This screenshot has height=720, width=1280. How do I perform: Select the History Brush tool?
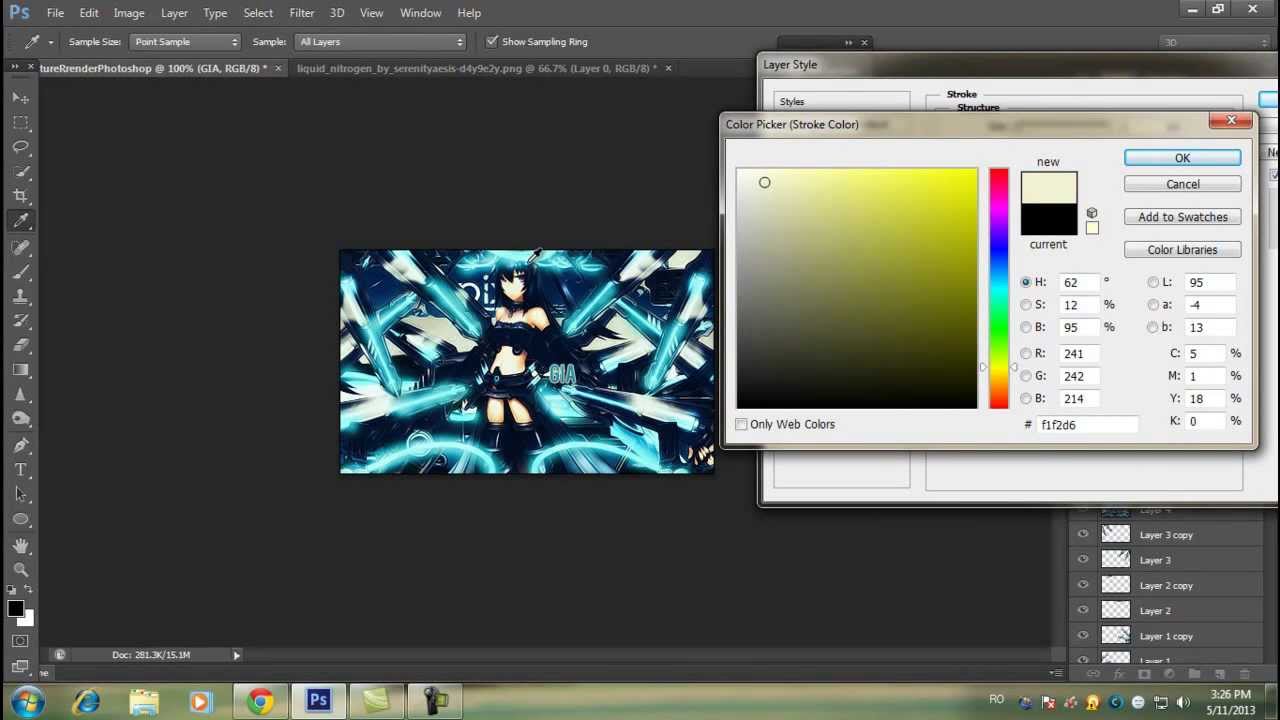click(21, 320)
